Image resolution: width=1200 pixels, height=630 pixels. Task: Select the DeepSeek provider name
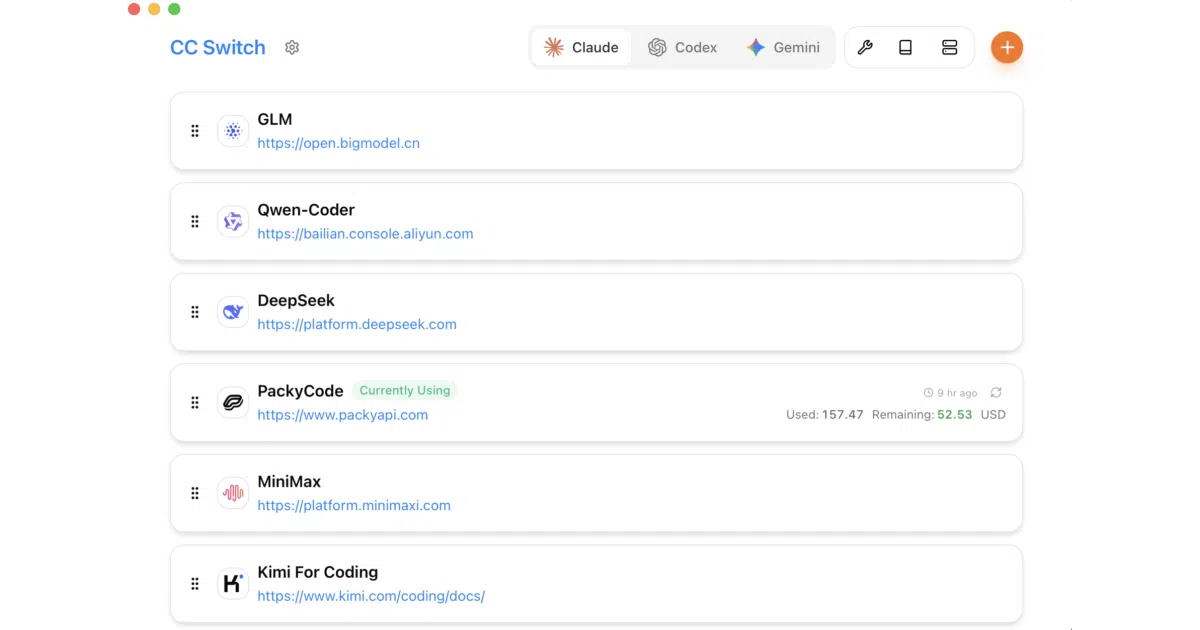(x=296, y=300)
